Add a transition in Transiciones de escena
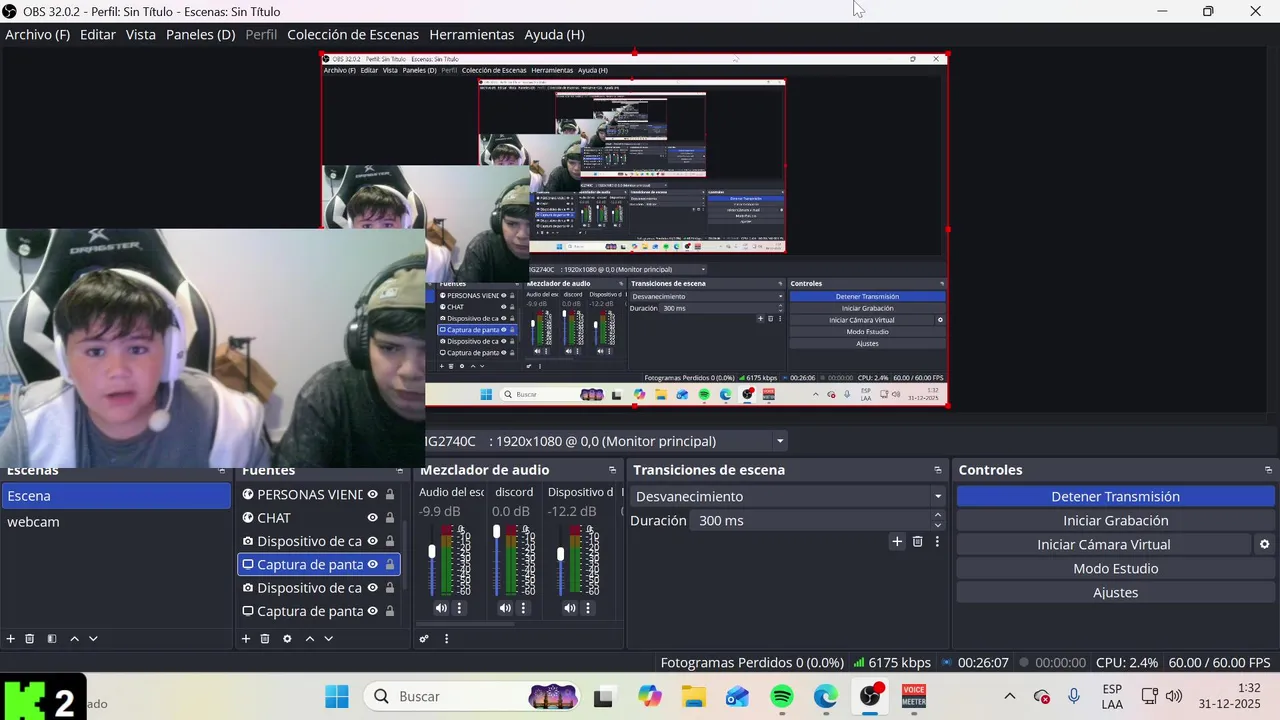This screenshot has width=1280, height=720. pos(897,542)
